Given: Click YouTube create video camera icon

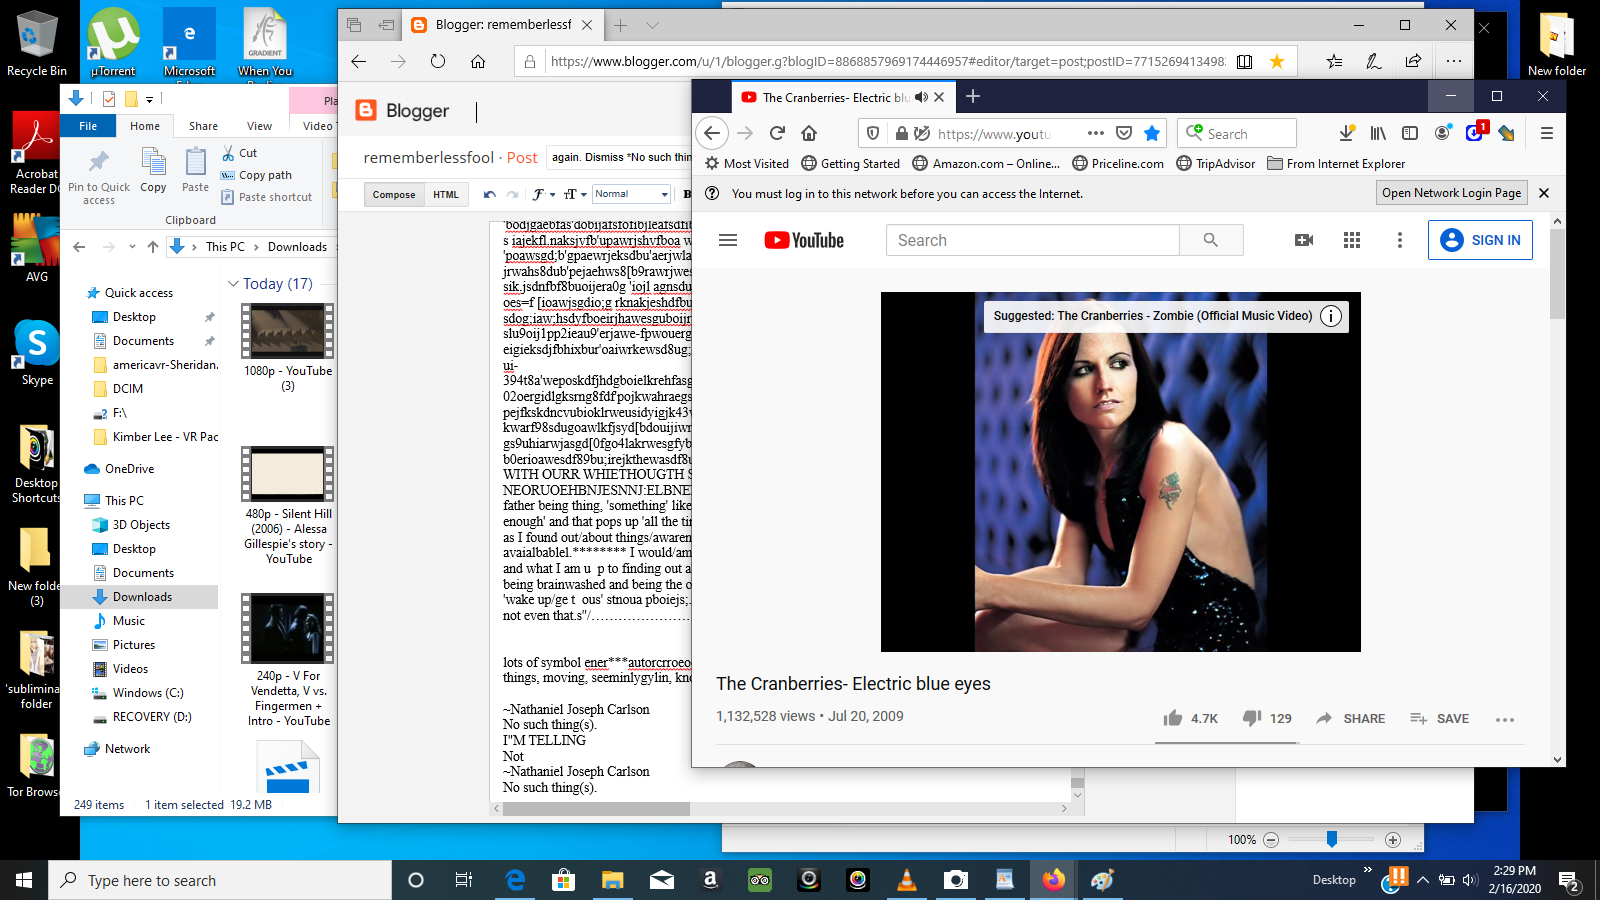Looking at the screenshot, I should click(1304, 240).
